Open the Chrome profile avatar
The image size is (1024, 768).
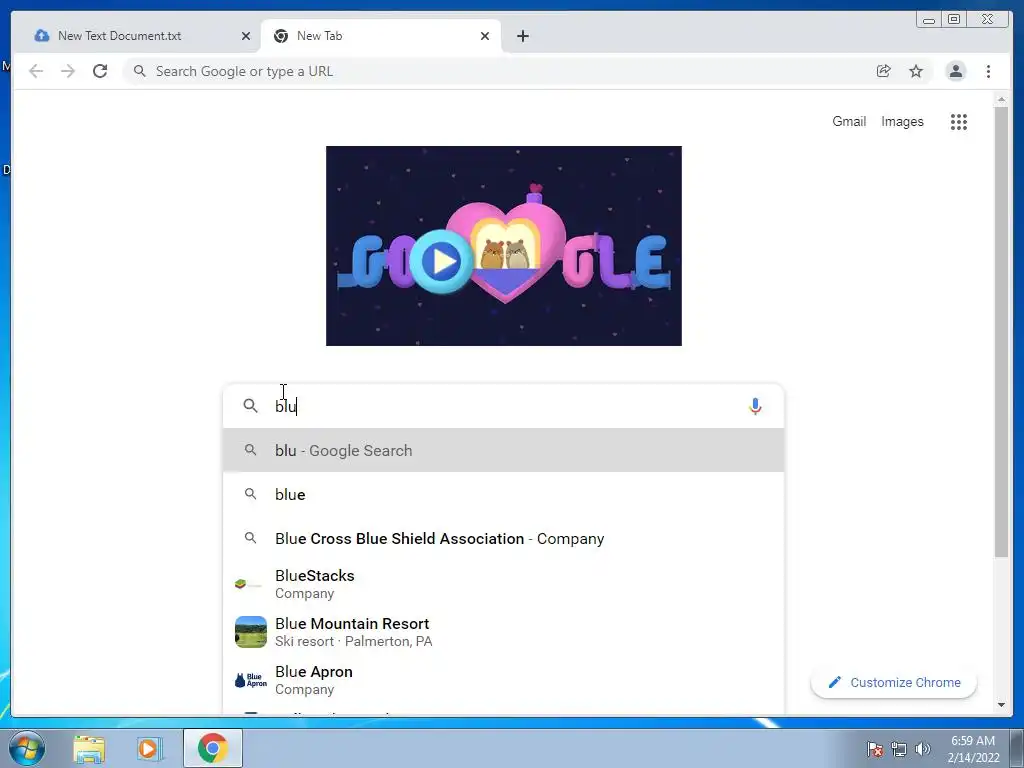[955, 71]
